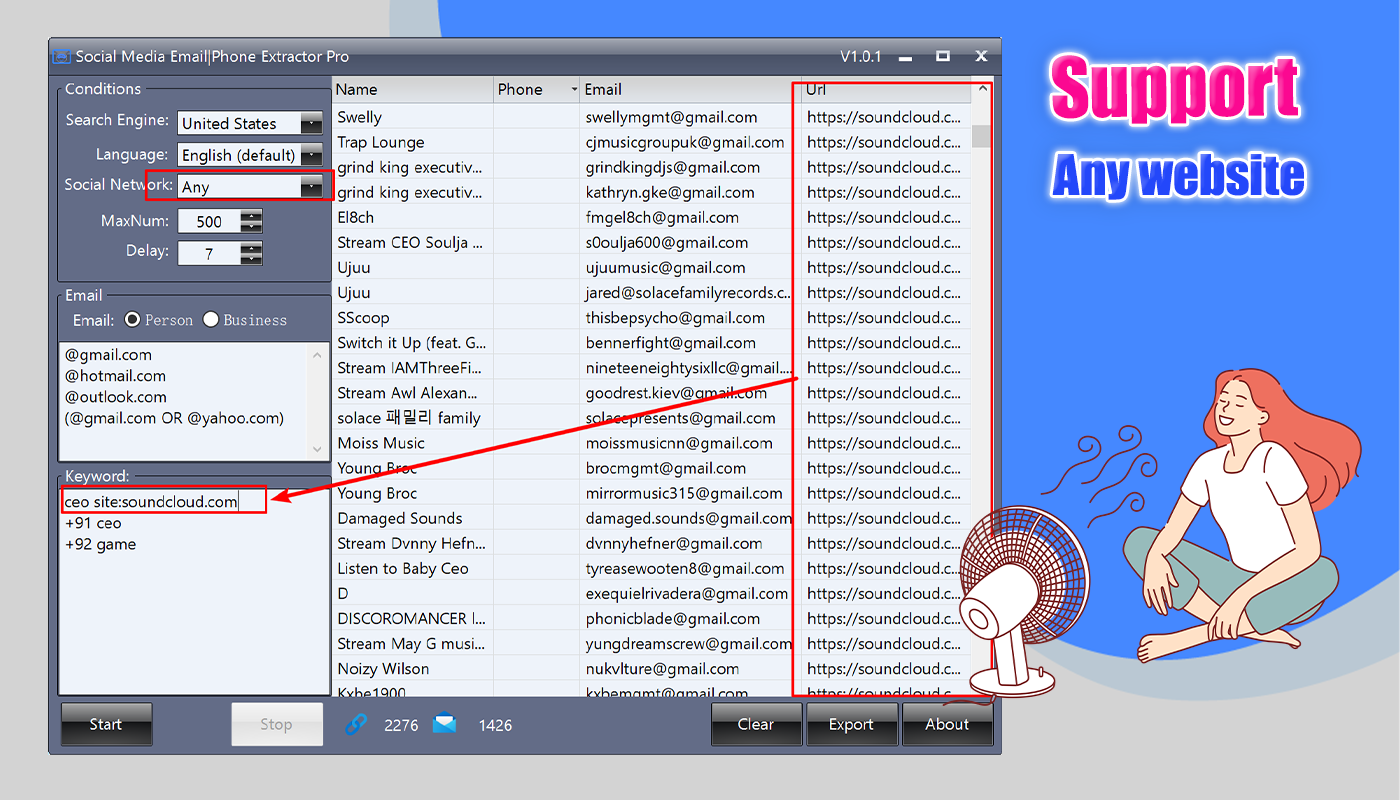The image size is (1400, 800).
Task: Open the Phone column filter arrow
Action: click(x=574, y=90)
